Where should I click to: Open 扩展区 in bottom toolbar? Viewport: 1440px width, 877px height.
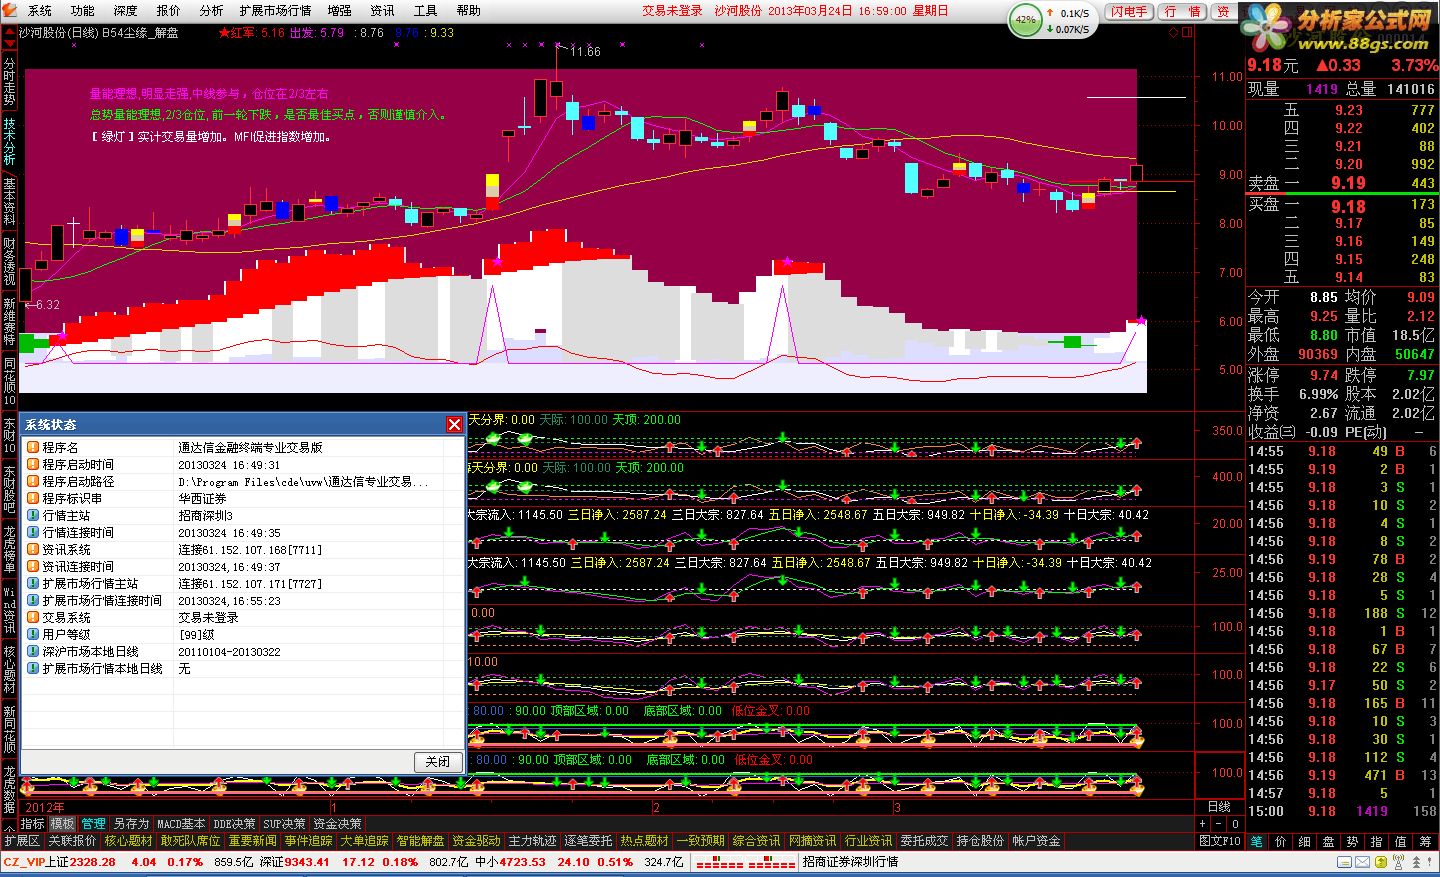22,841
